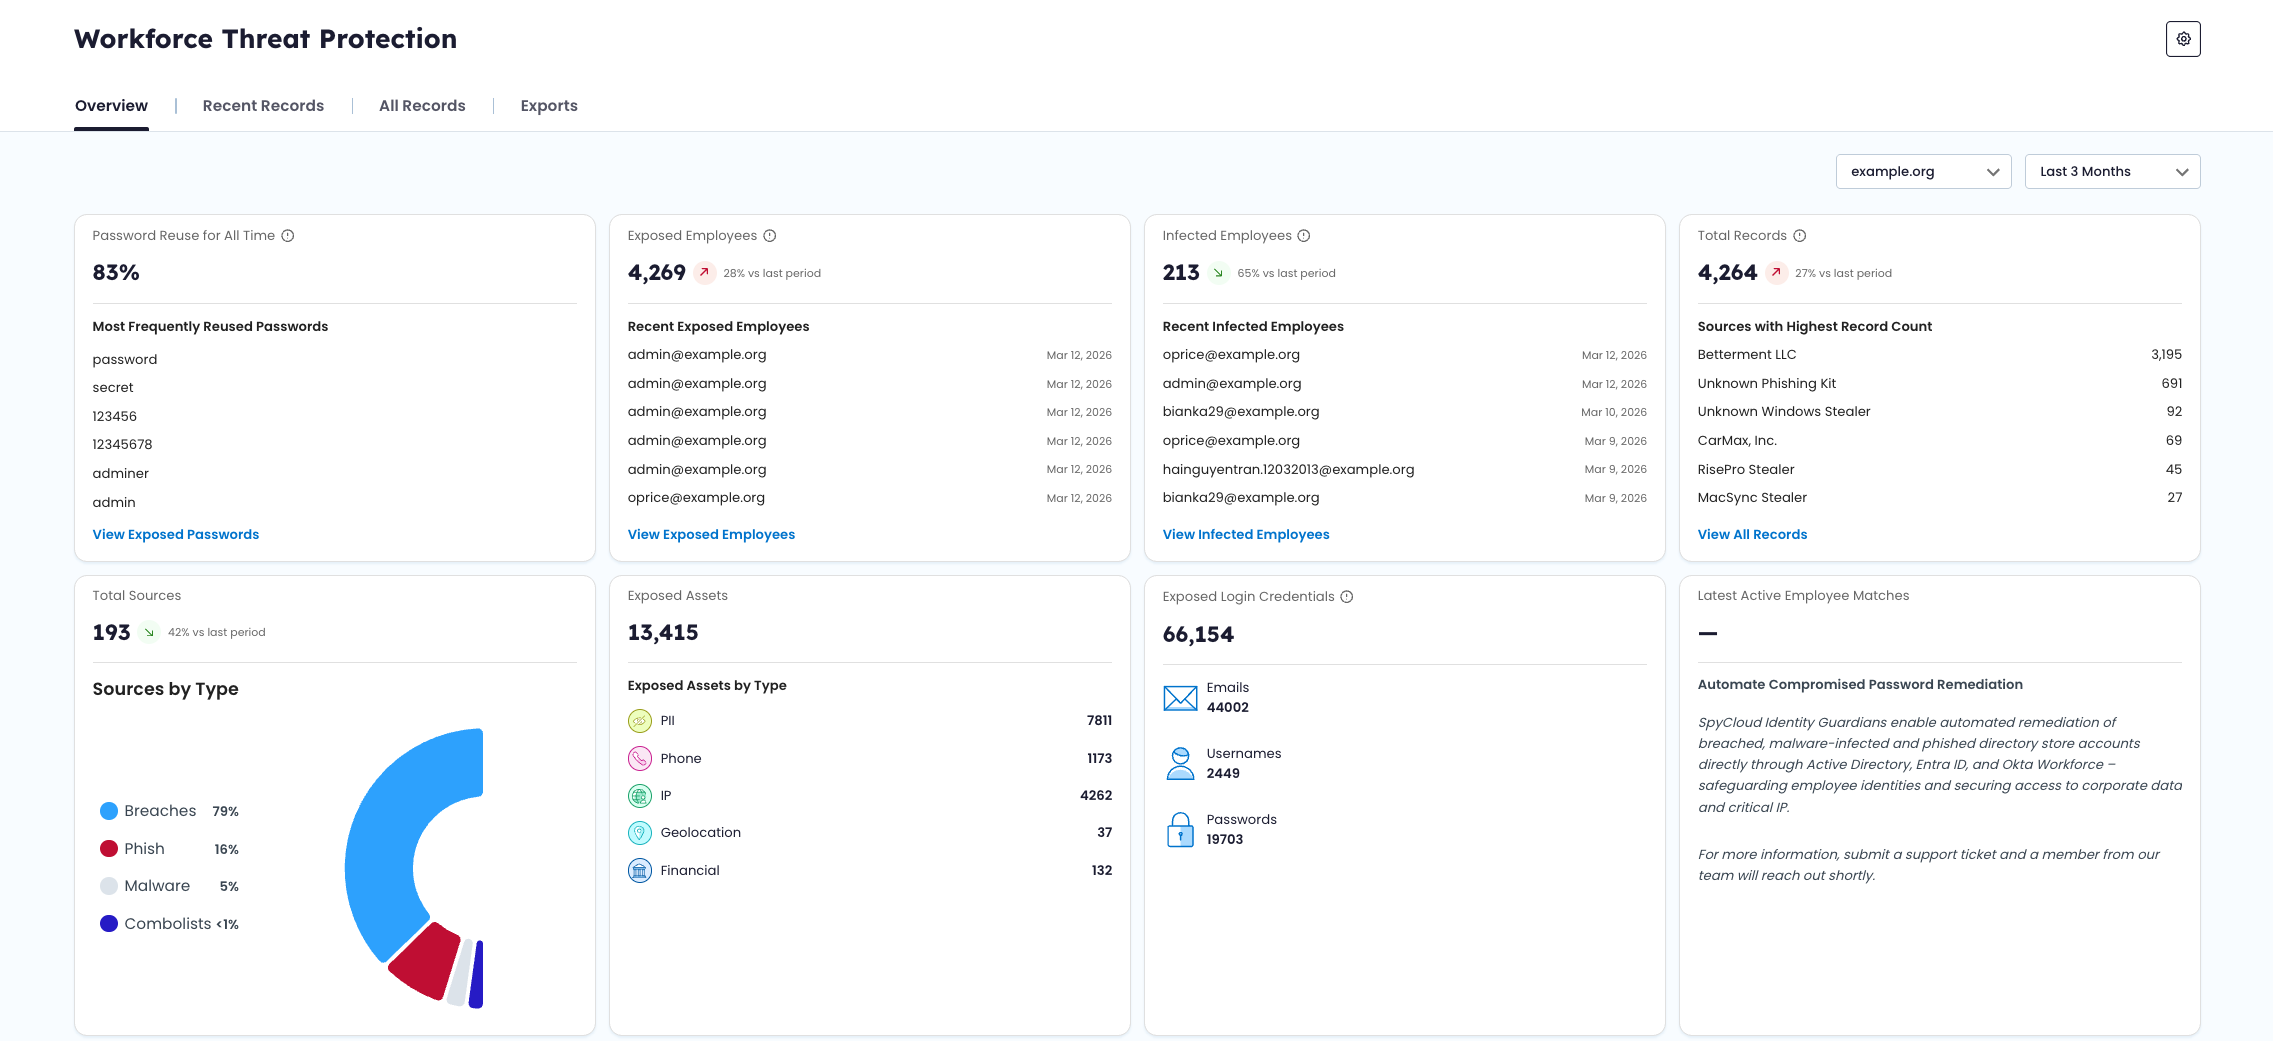Click the Usernames person icon

(x=1180, y=764)
